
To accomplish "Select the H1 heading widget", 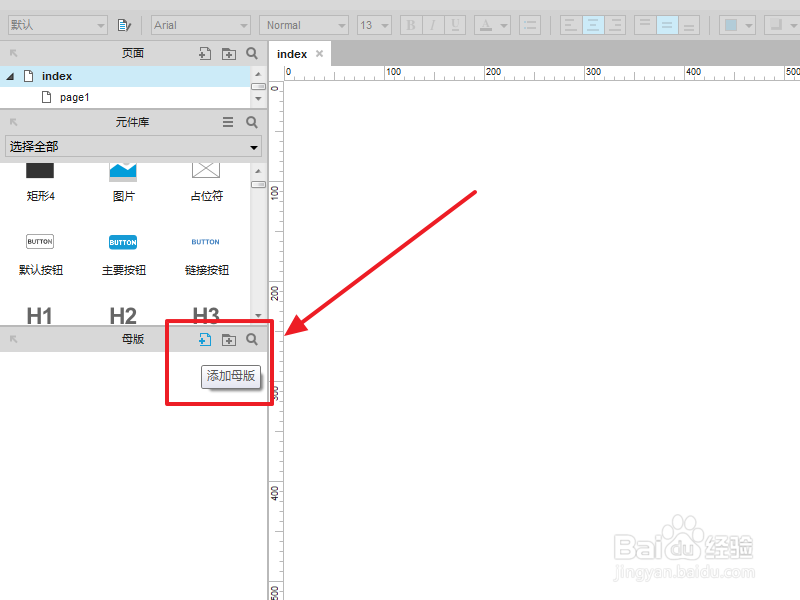I will pyautogui.click(x=39, y=315).
